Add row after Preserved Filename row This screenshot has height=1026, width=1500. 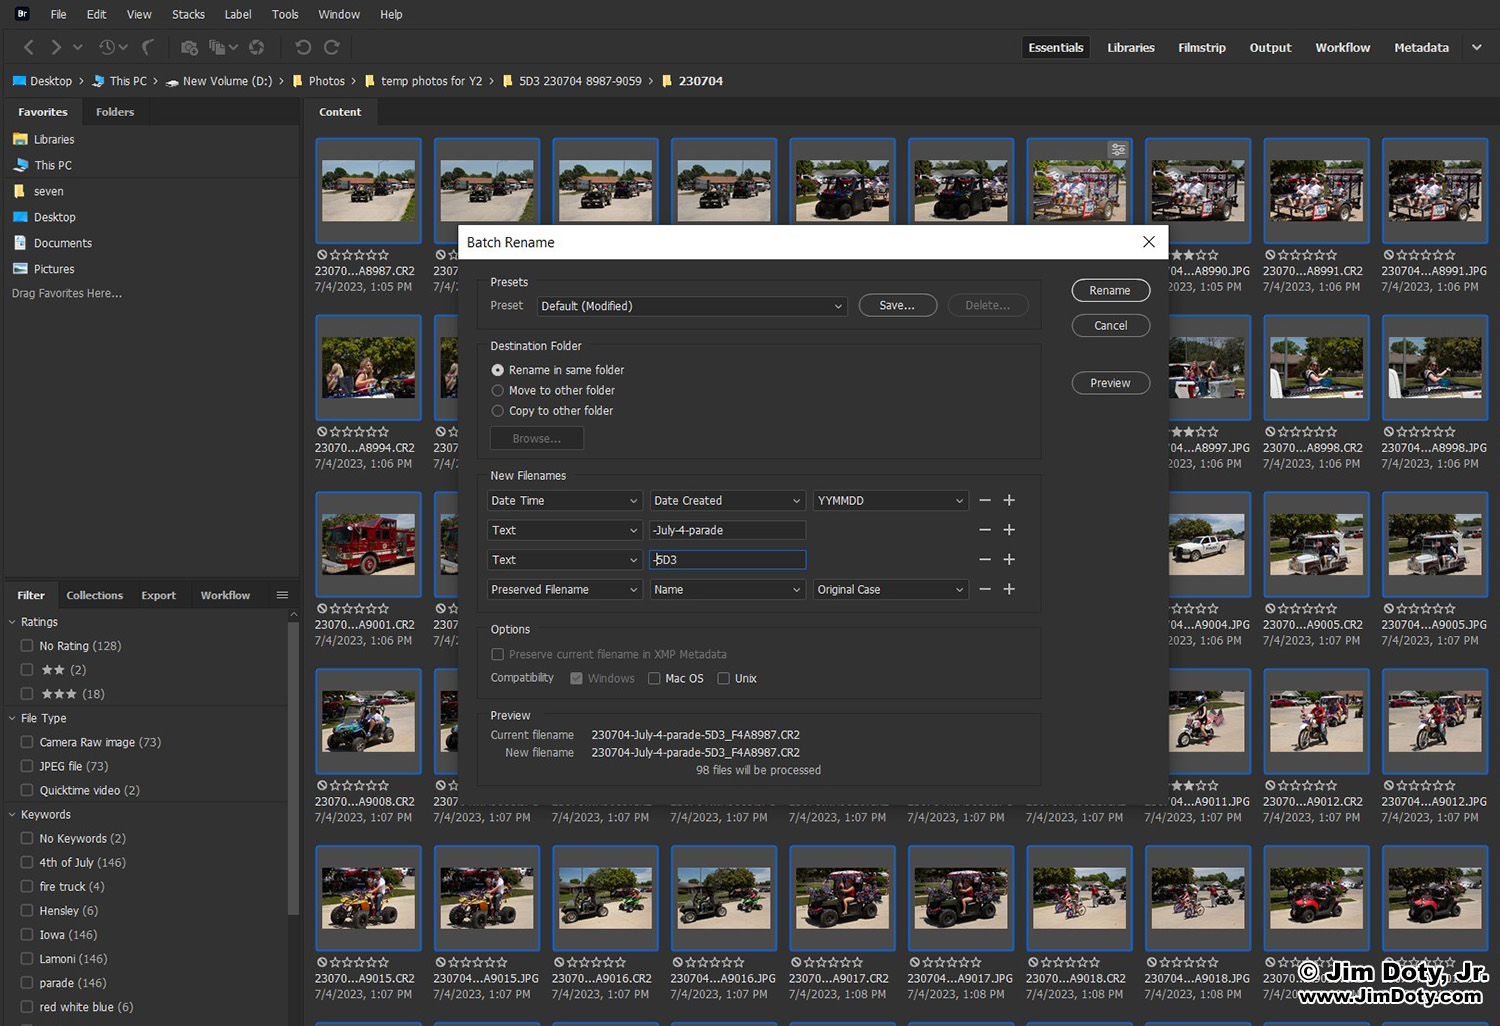click(x=1009, y=589)
